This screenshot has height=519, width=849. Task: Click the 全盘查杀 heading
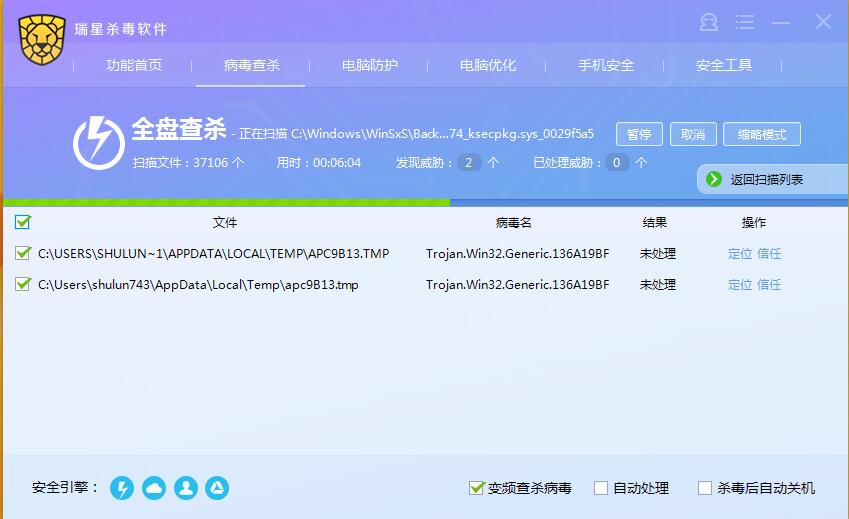point(179,129)
